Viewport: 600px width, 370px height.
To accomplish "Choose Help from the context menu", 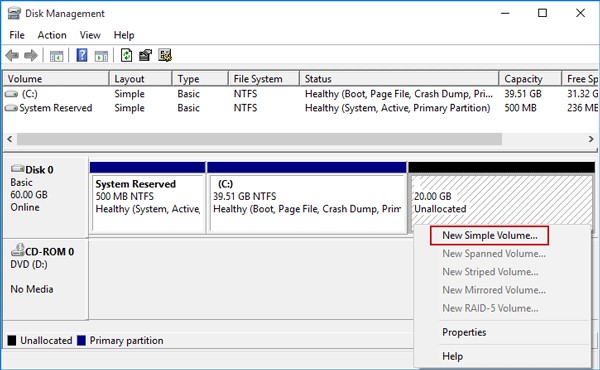I will pyautogui.click(x=452, y=356).
